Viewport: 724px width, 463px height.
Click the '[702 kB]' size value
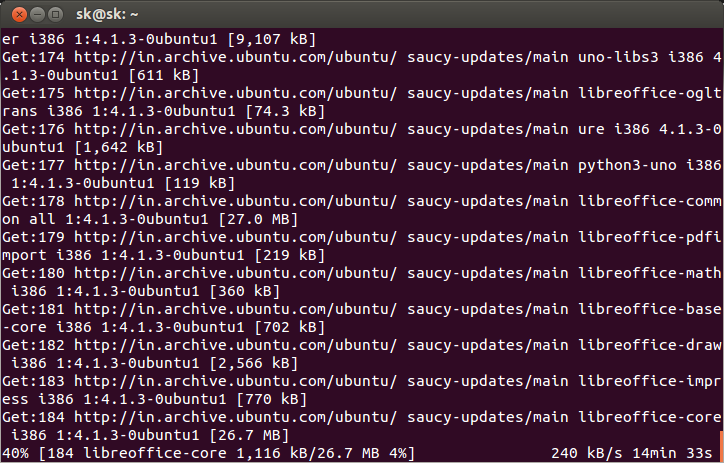(290, 327)
